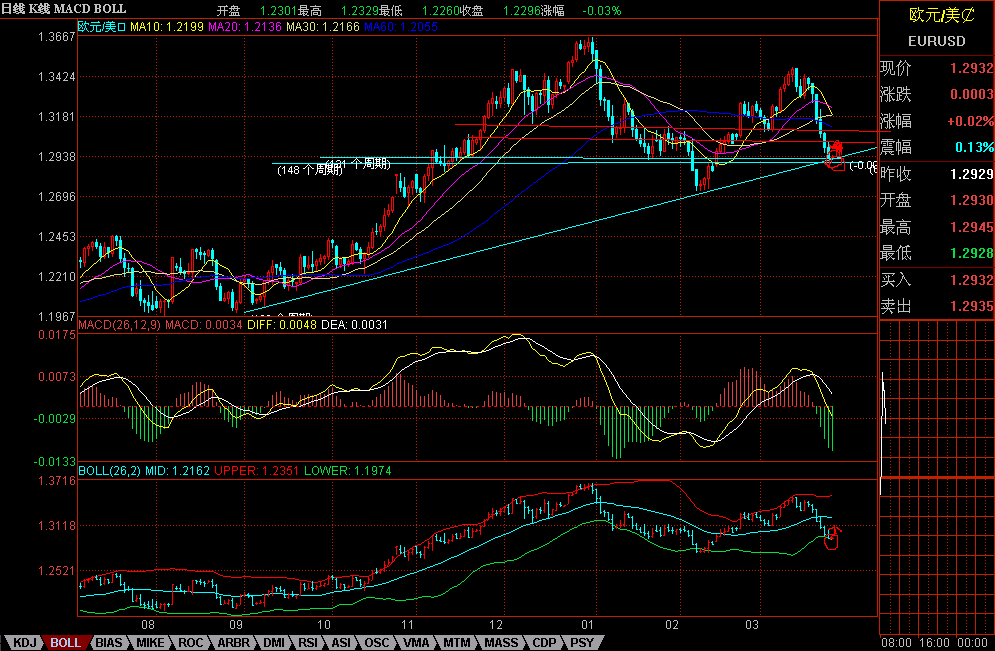Click the 震幅 value 0.13%
Viewport: 995px width, 651px height.
tap(975, 147)
